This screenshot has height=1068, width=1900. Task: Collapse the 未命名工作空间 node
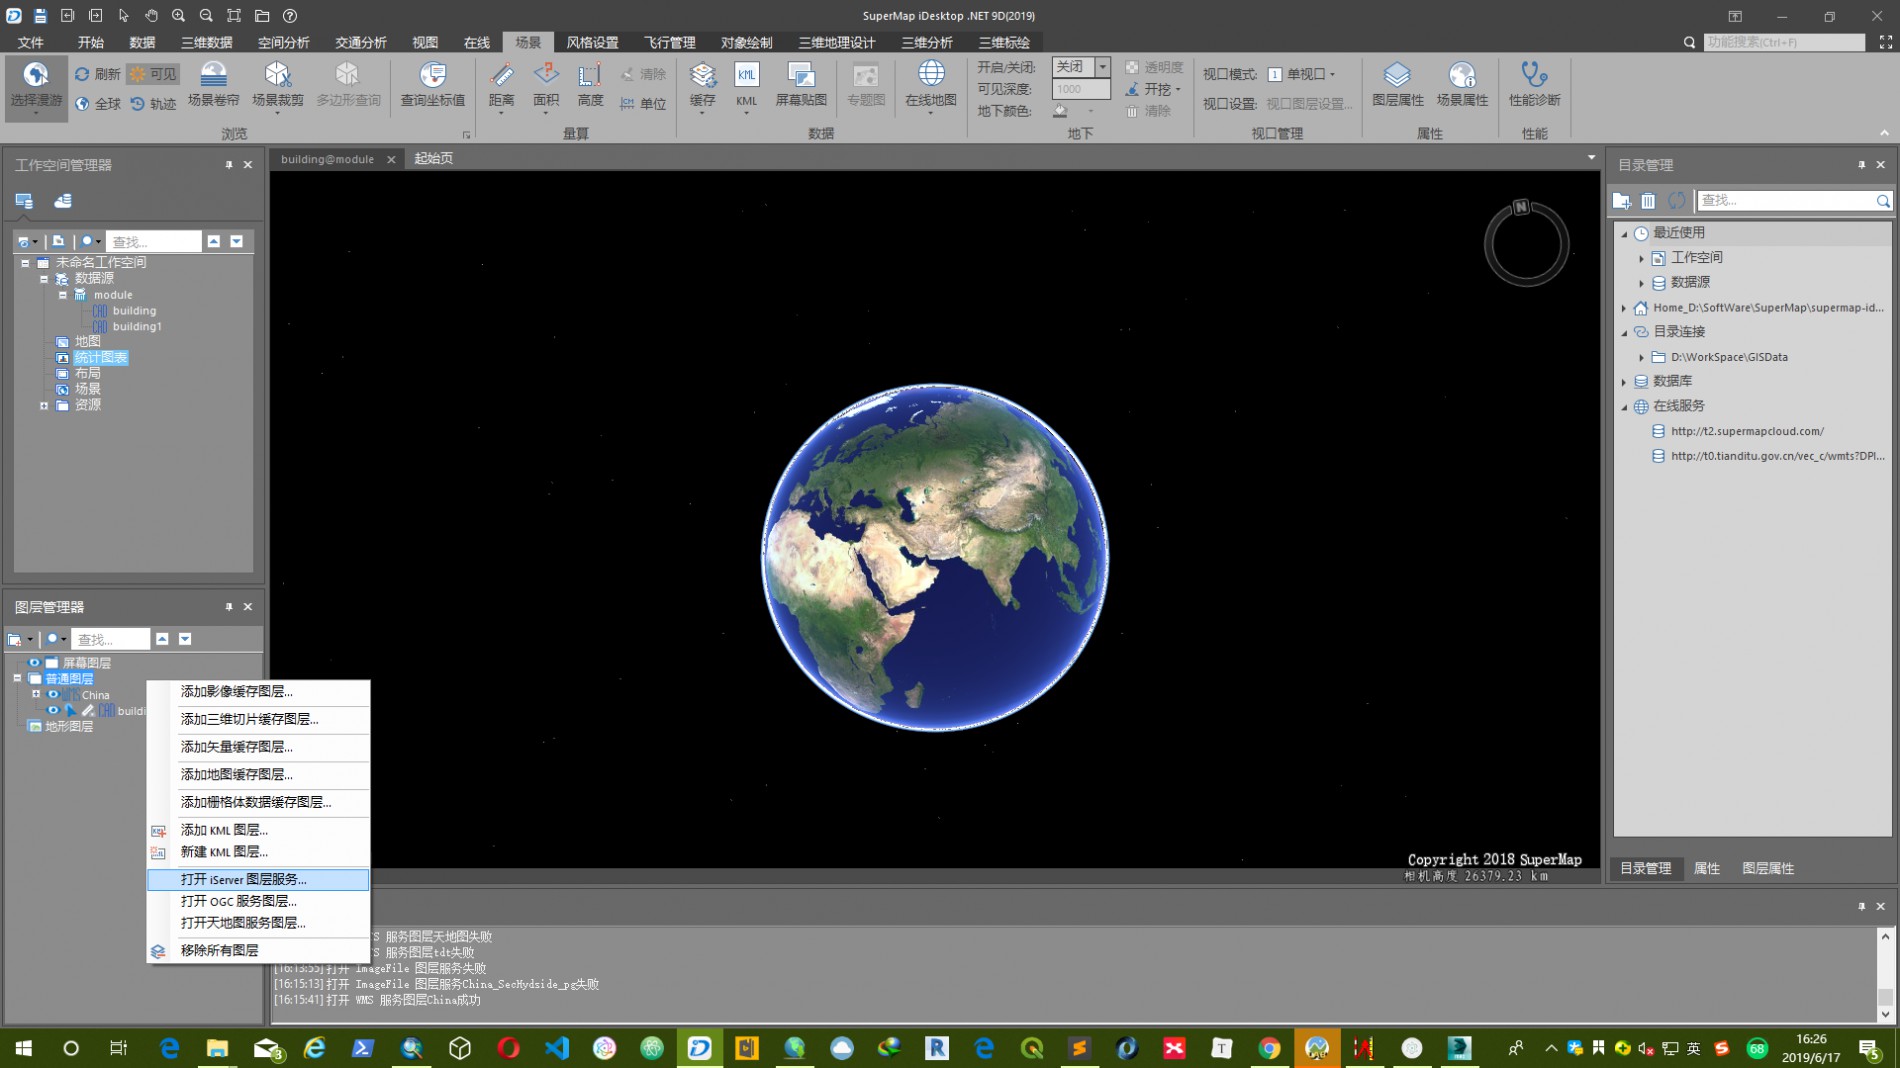(x=25, y=263)
